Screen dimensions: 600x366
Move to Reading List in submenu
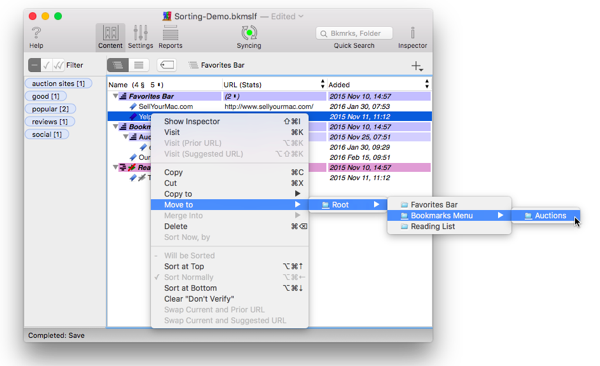449,226
